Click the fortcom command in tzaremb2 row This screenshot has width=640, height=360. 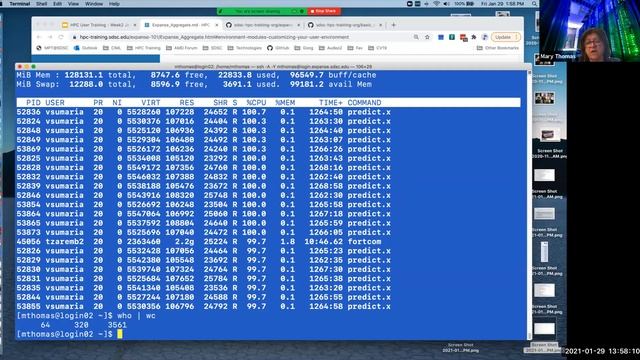coord(364,242)
